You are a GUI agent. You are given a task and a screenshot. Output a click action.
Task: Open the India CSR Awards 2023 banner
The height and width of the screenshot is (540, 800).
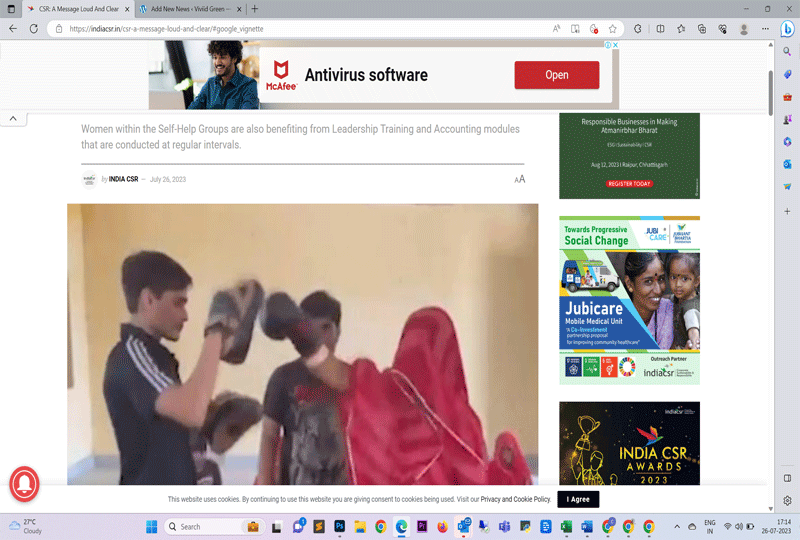[629, 443]
